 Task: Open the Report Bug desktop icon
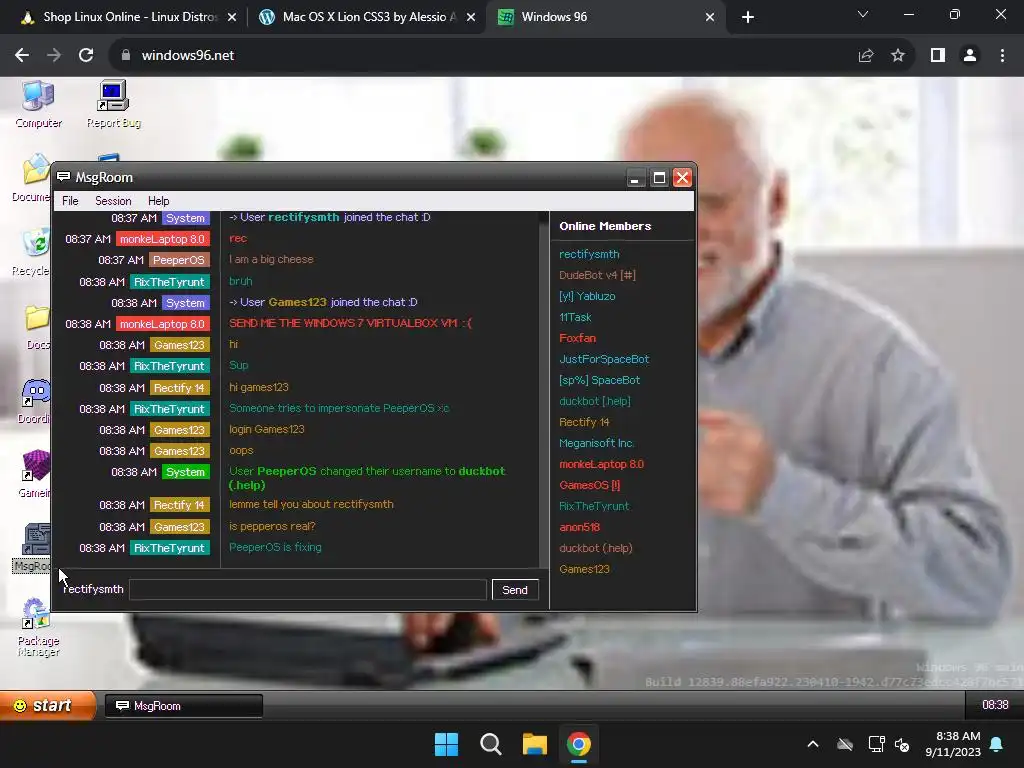pos(114,104)
